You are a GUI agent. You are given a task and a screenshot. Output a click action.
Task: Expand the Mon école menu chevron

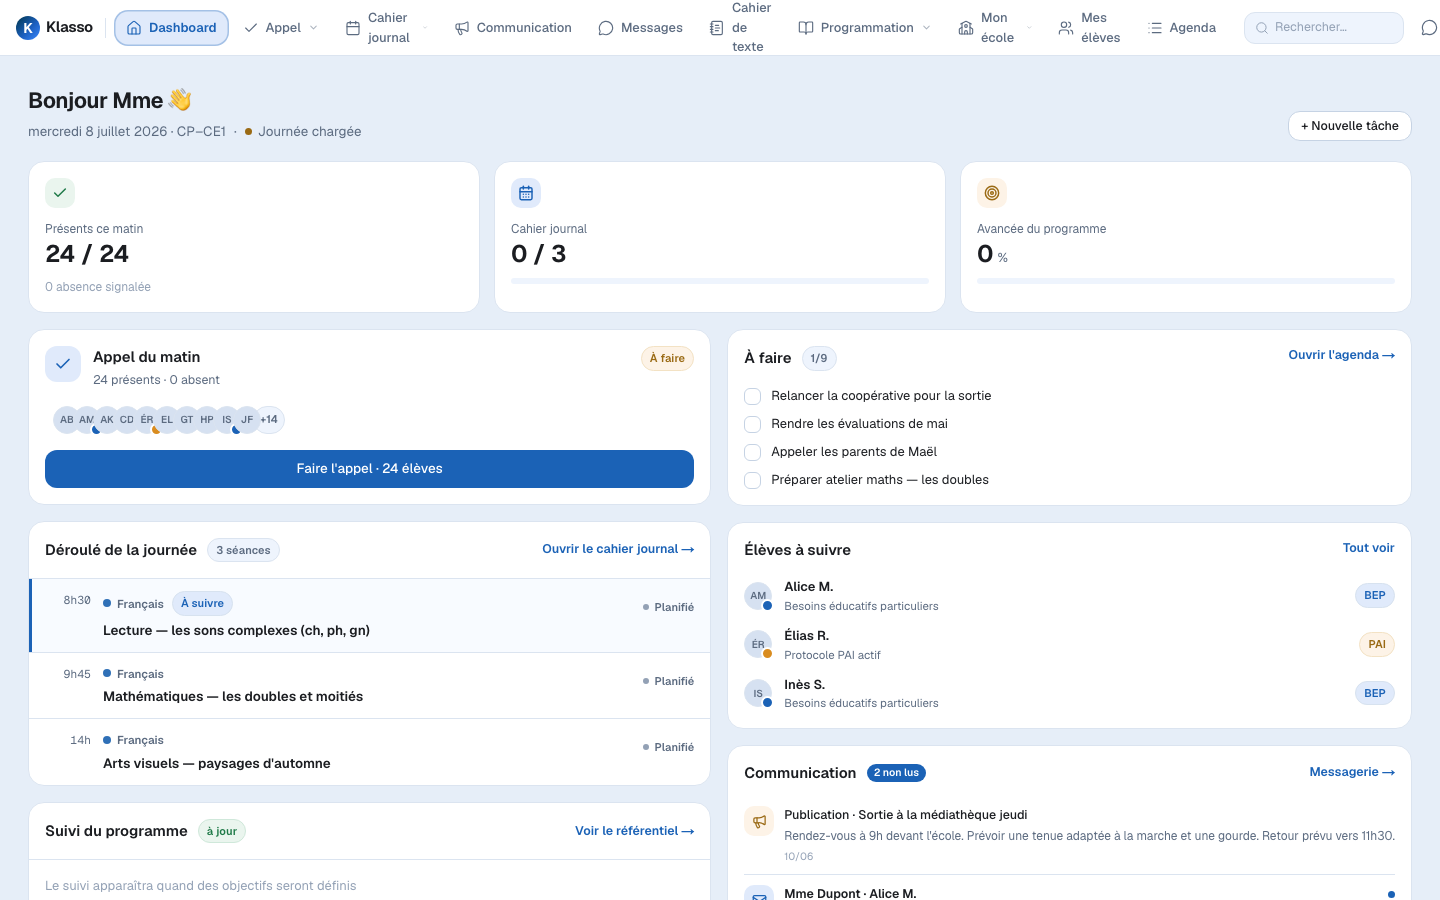click(x=1029, y=28)
